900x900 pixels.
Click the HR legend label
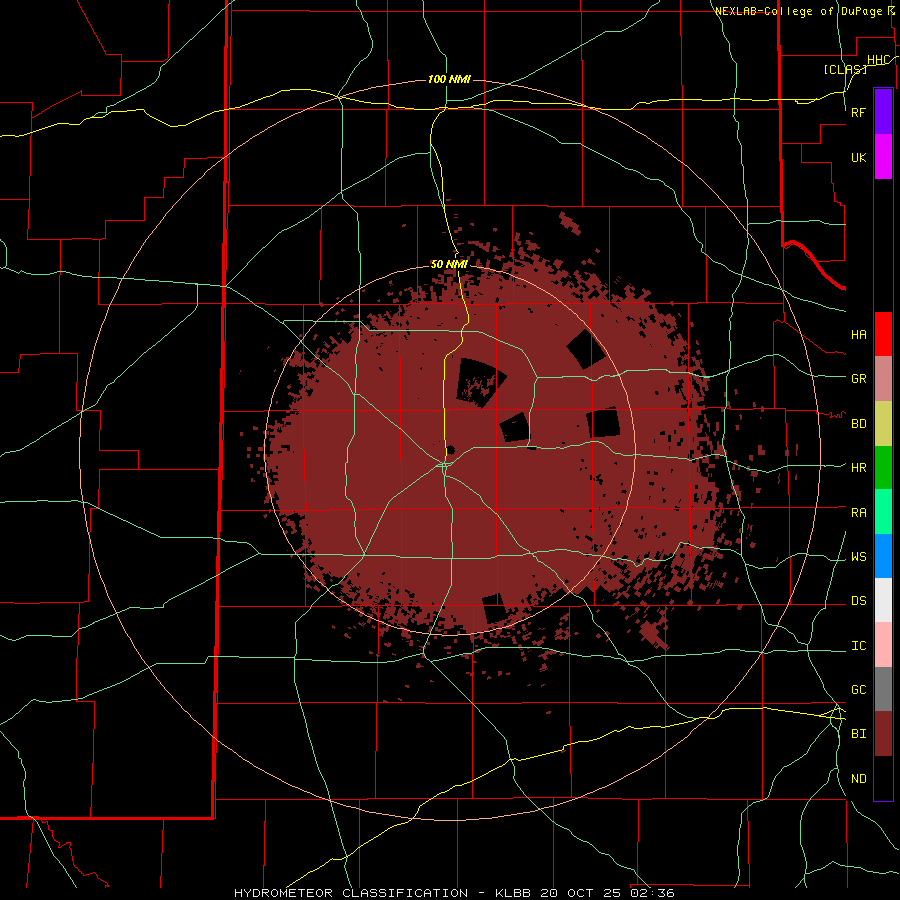859,468
